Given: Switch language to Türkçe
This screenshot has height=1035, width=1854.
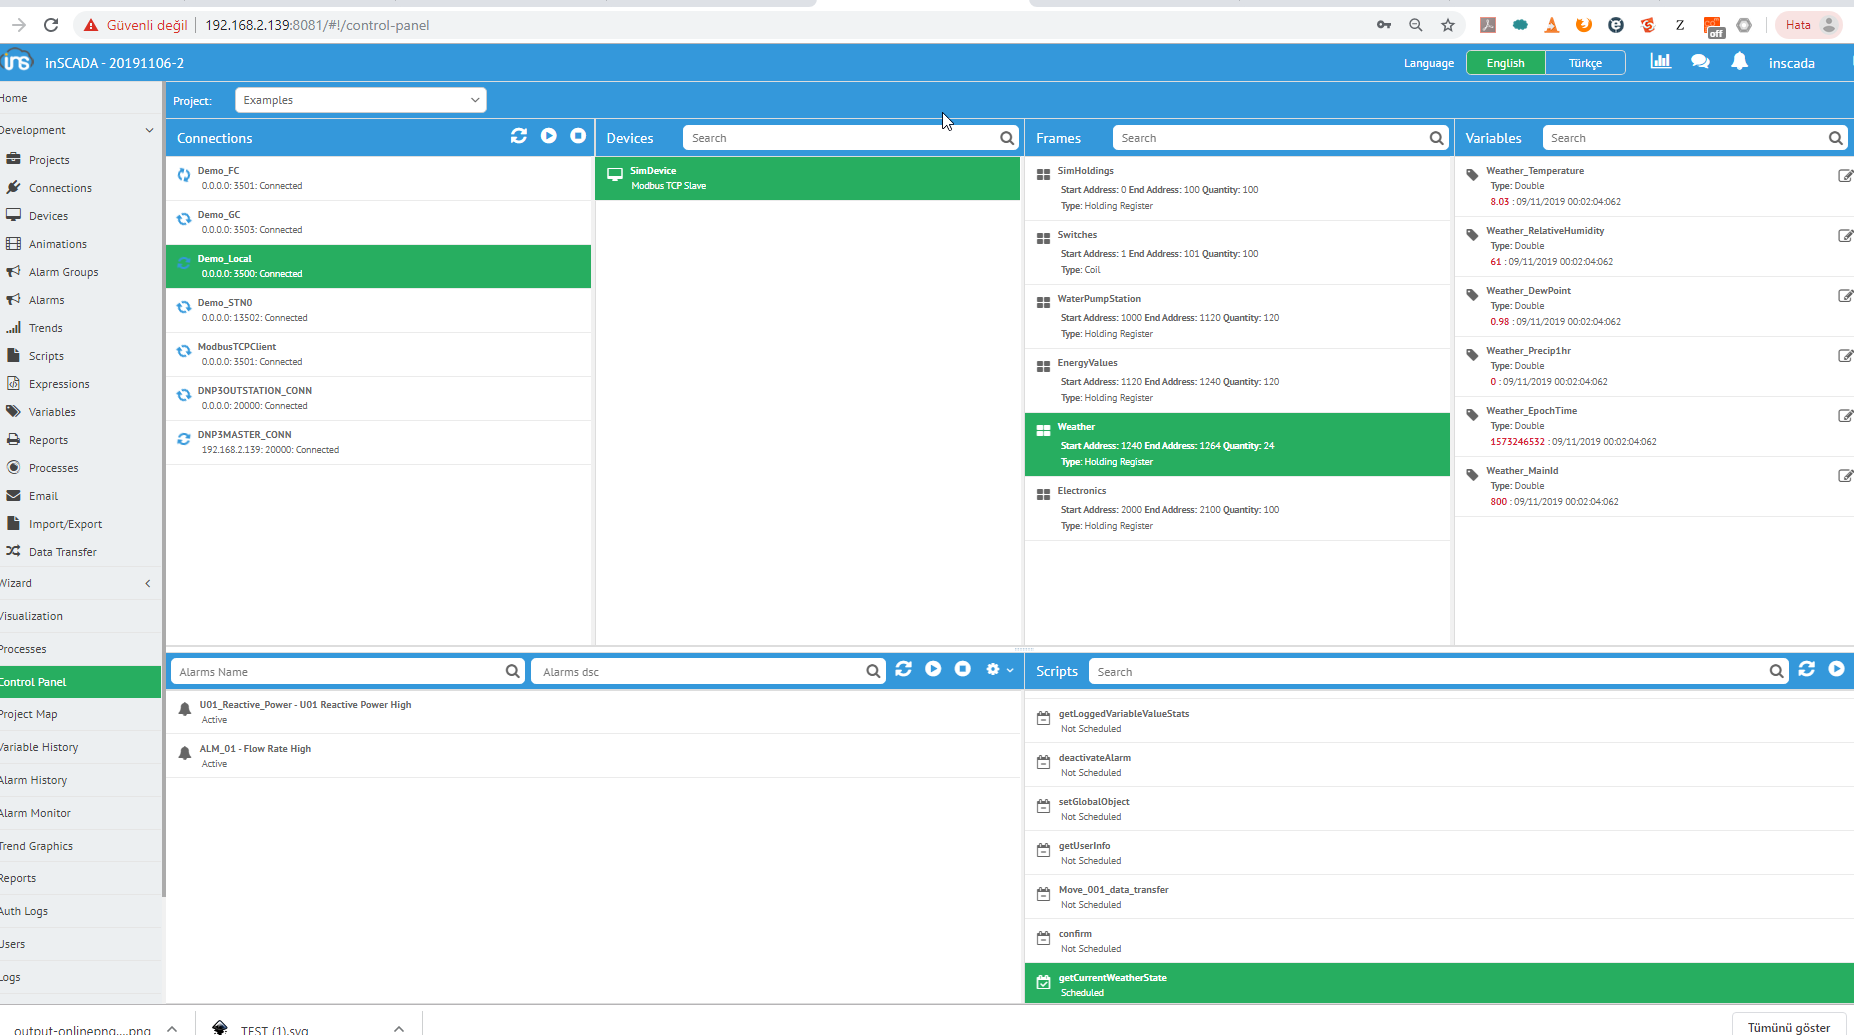Looking at the screenshot, I should pos(1585,63).
